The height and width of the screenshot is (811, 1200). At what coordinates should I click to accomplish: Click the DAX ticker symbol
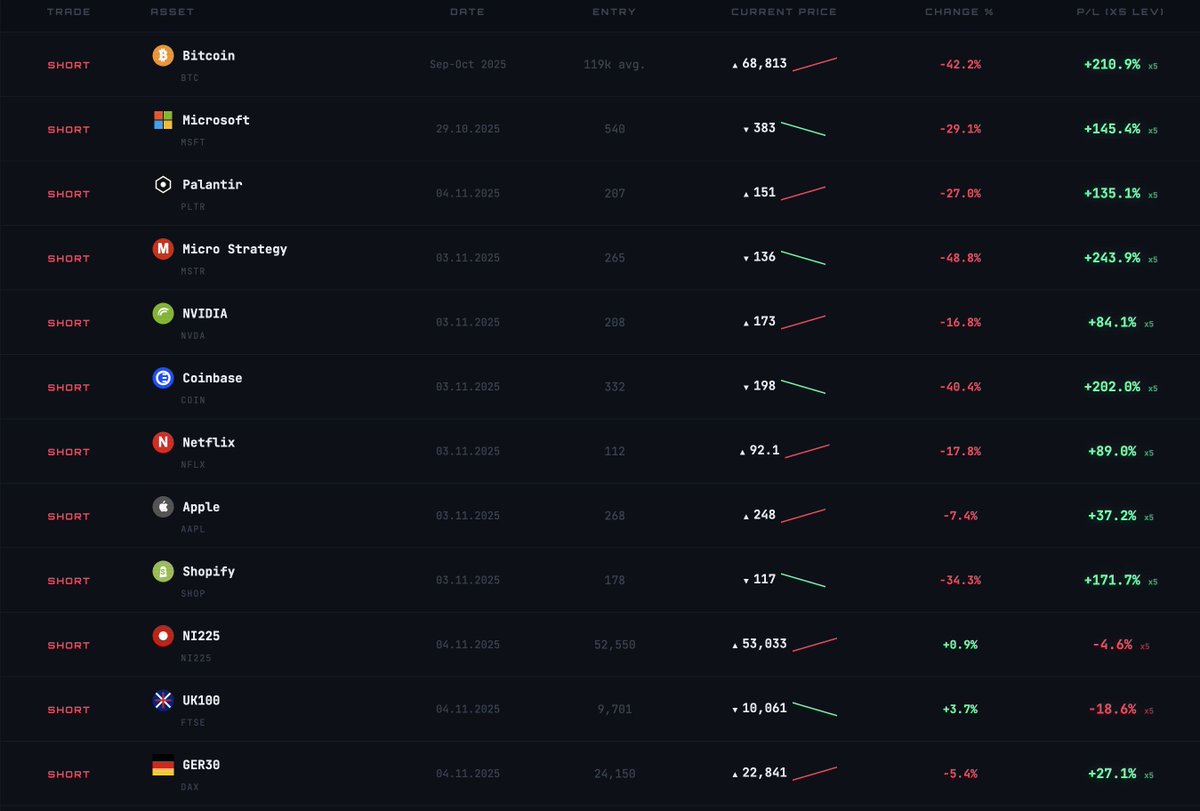pyautogui.click(x=190, y=787)
